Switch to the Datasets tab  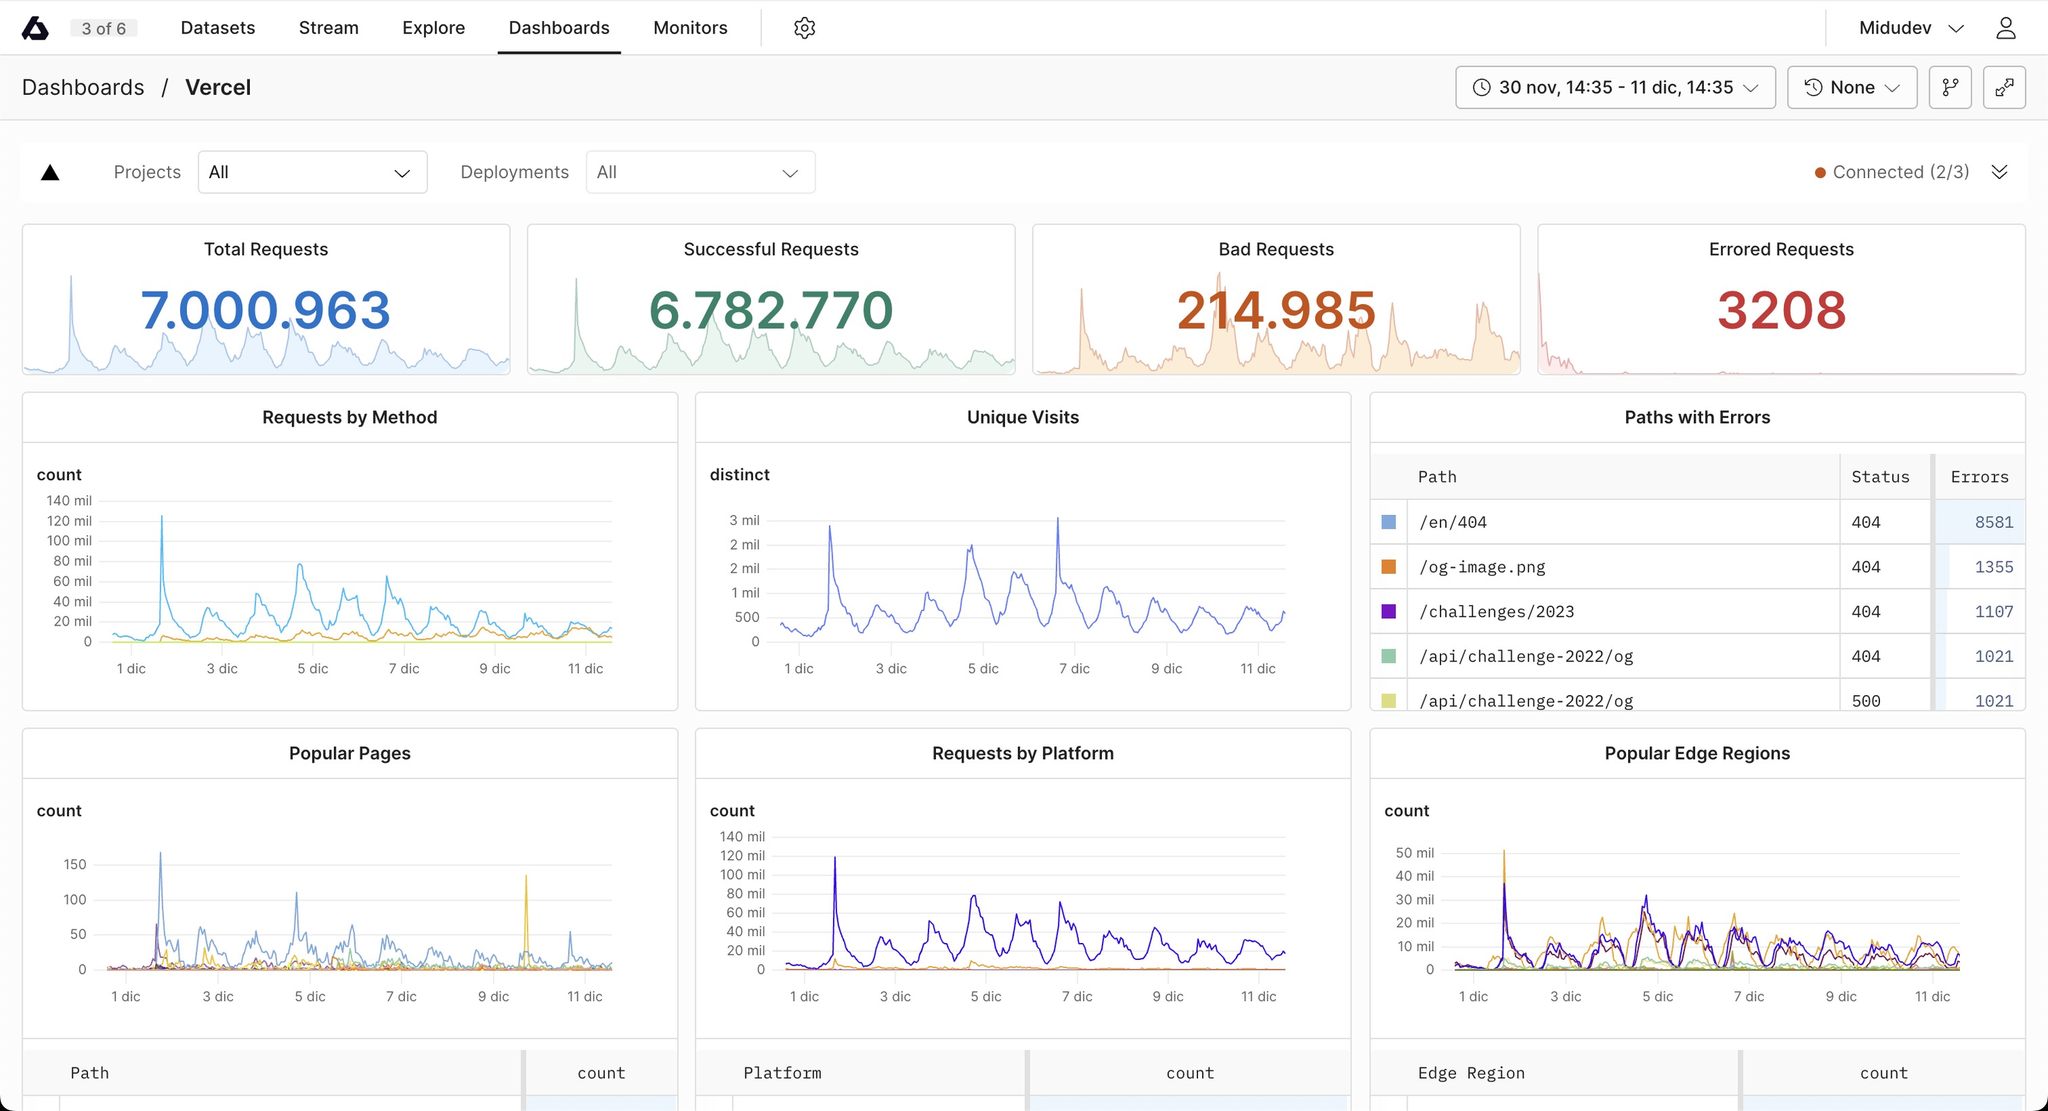(x=218, y=28)
